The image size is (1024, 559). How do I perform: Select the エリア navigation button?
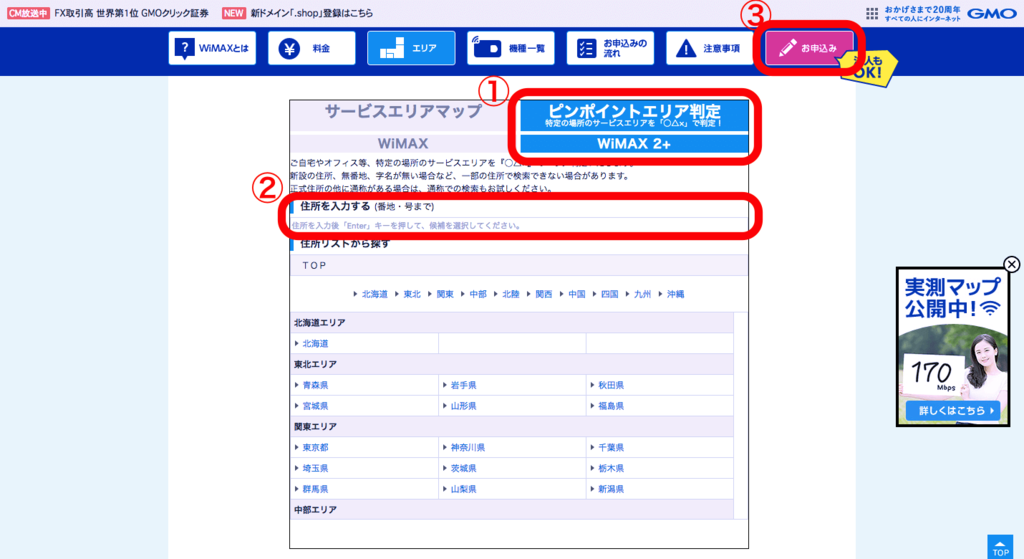coord(411,48)
